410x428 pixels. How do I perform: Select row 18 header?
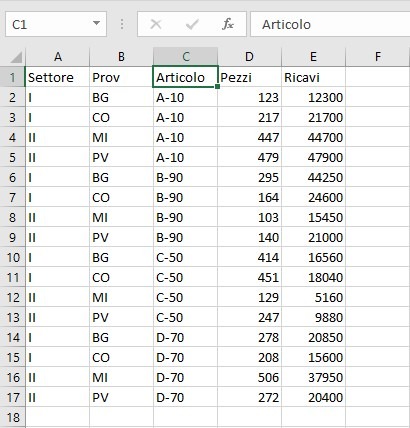click(13, 417)
